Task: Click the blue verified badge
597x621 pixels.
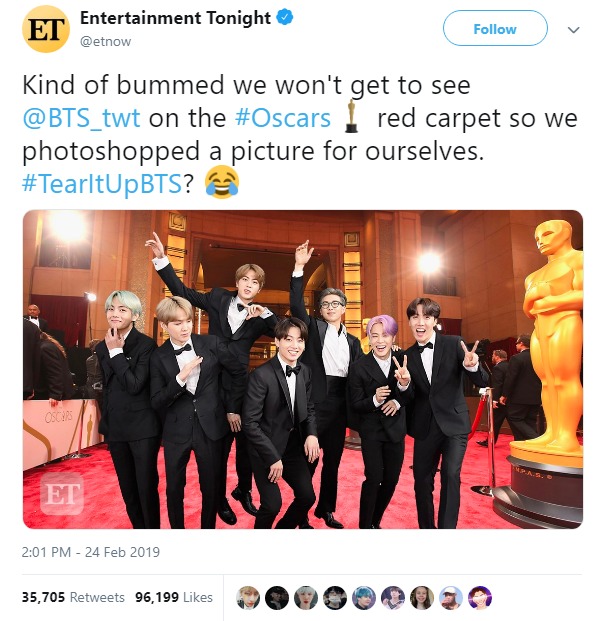Action: 284,17
